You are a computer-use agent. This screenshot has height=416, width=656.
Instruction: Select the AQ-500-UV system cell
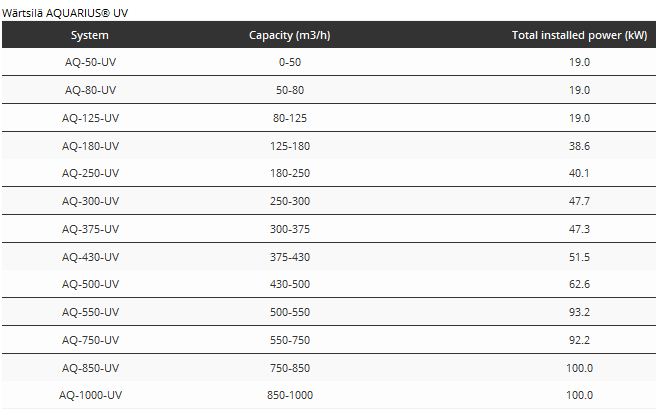[x=90, y=284]
